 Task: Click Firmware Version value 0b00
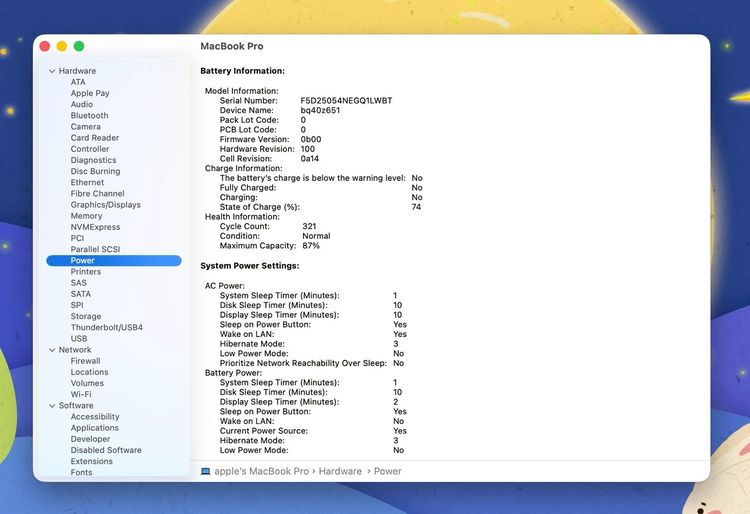(311, 140)
